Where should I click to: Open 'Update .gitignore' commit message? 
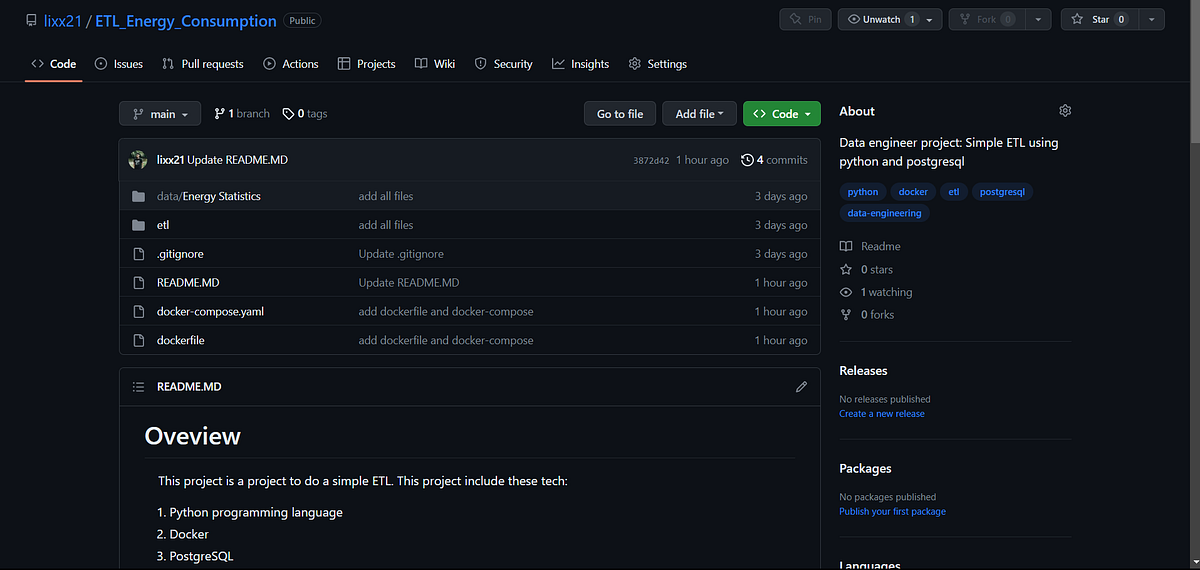(x=401, y=254)
